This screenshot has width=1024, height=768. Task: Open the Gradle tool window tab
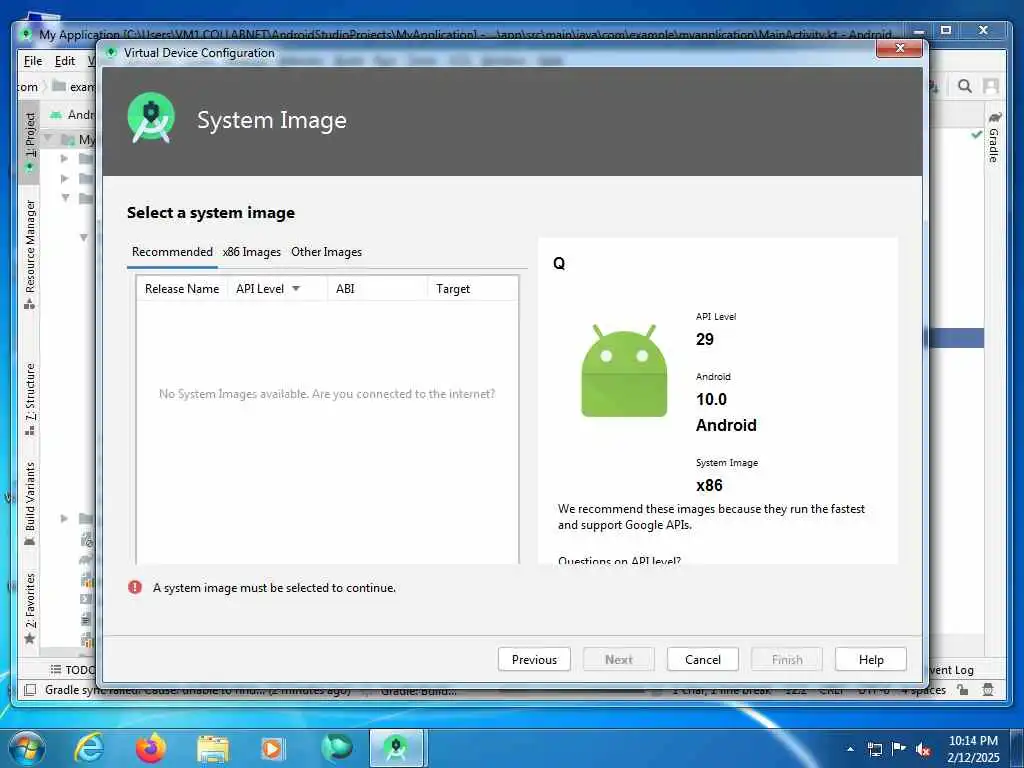(x=993, y=137)
